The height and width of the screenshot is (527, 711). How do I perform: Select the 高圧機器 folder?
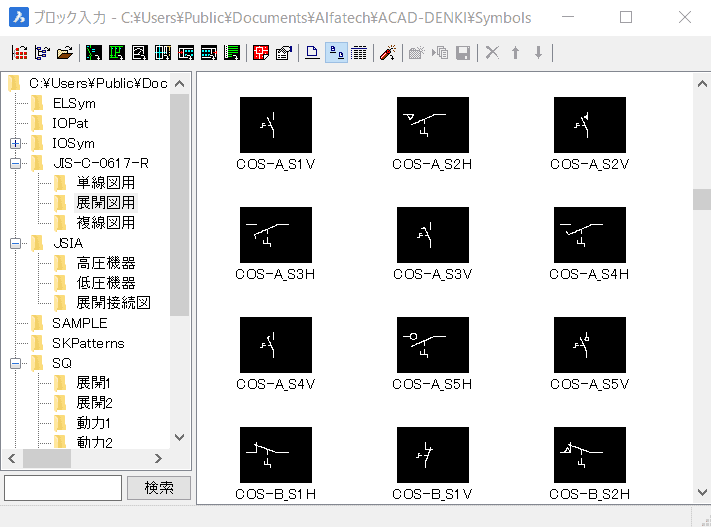106,263
